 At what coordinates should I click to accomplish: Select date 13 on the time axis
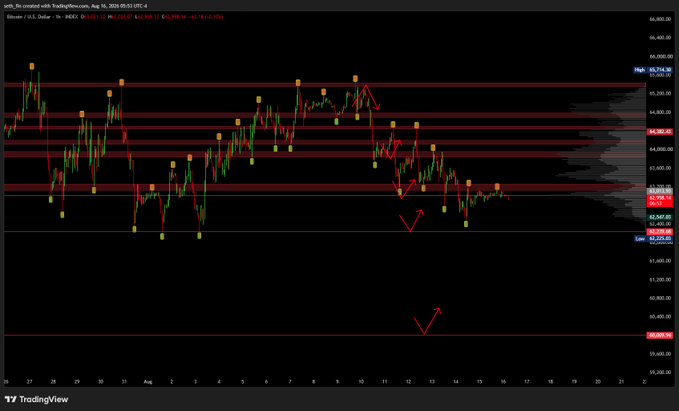pyautogui.click(x=432, y=382)
